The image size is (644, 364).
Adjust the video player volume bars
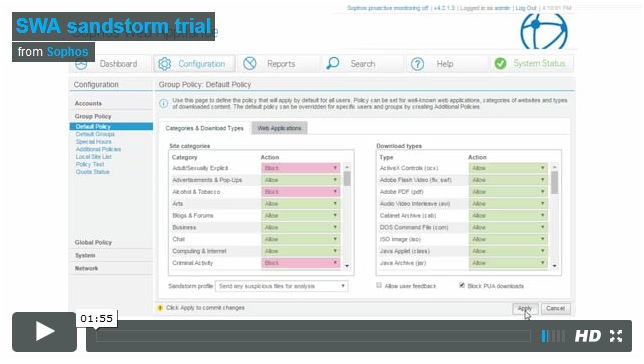coord(553,336)
